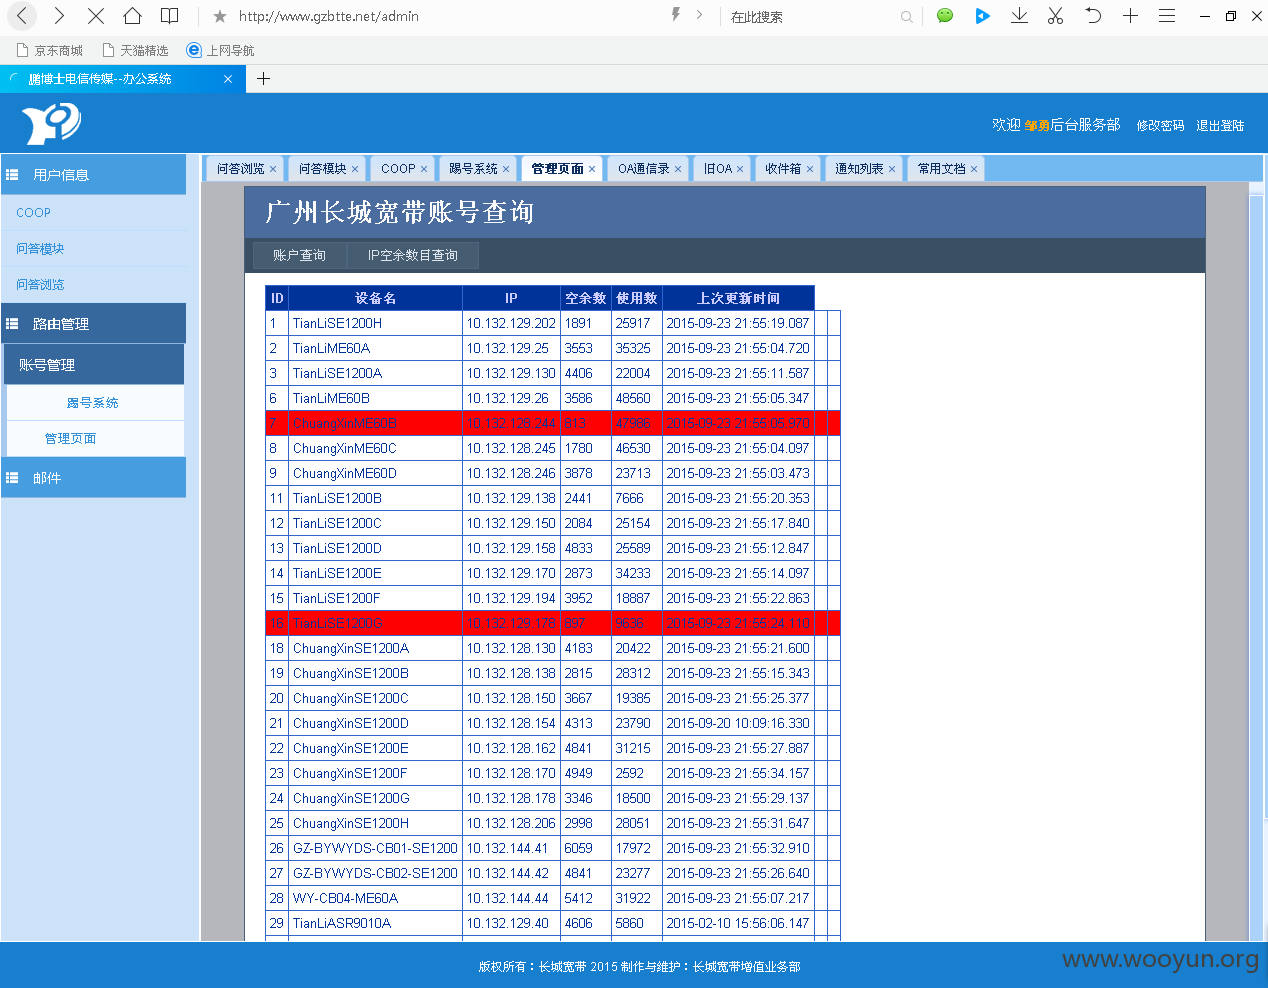This screenshot has width=1268, height=988.
Task: Close the 常用文档 tab
Action: (974, 169)
